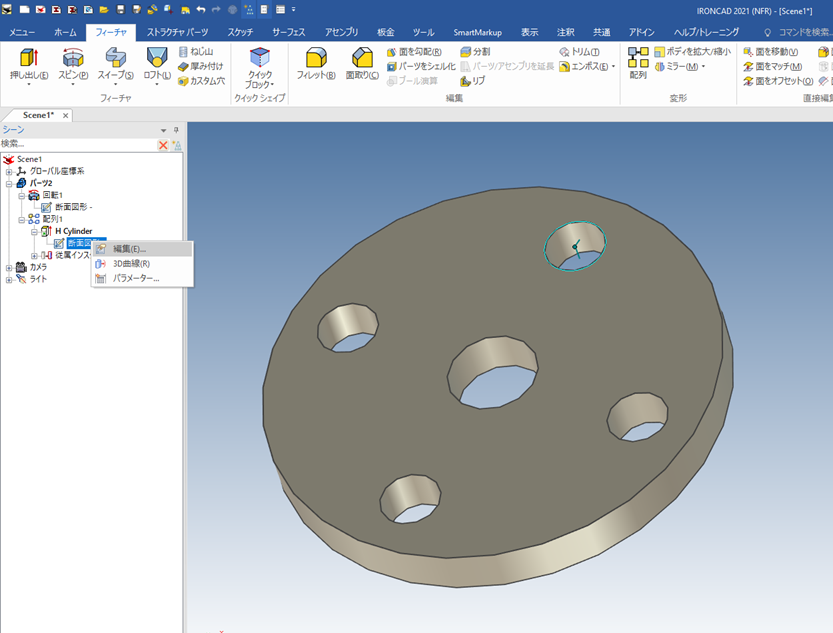Click the パーツをシェル化 tool
833x633 pixels.
point(421,66)
